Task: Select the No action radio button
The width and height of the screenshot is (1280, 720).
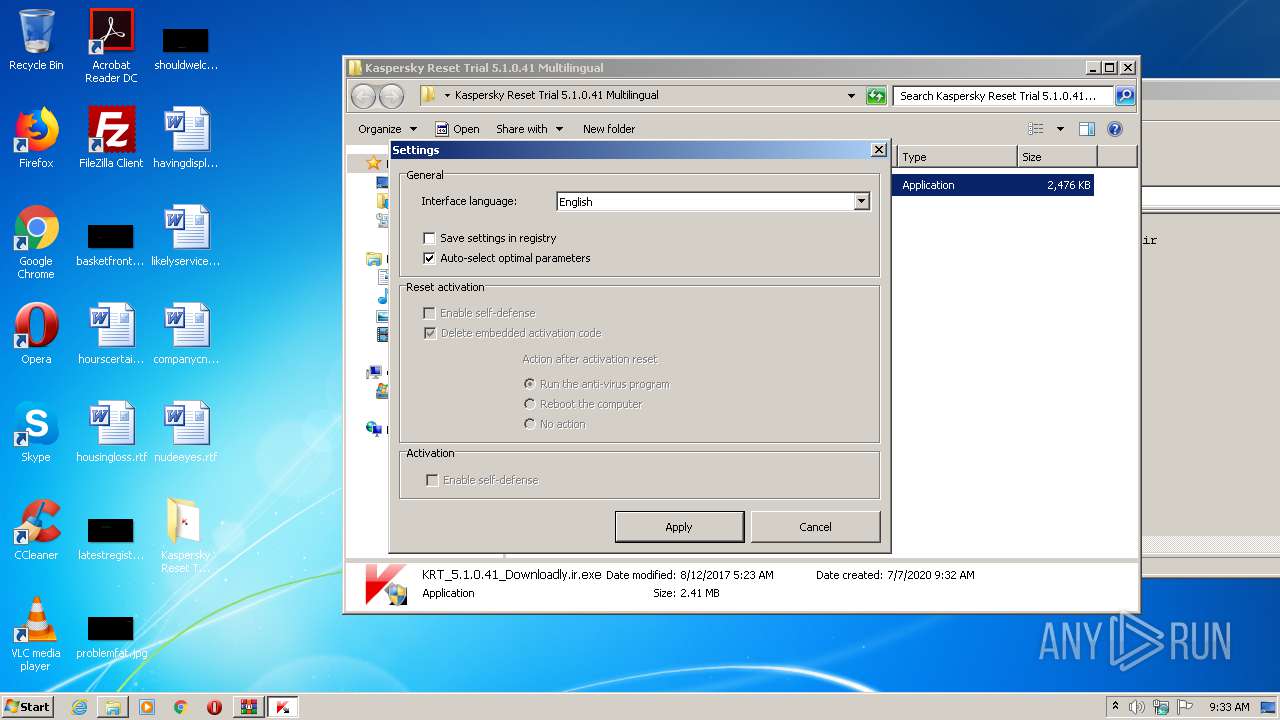Action: (530, 424)
